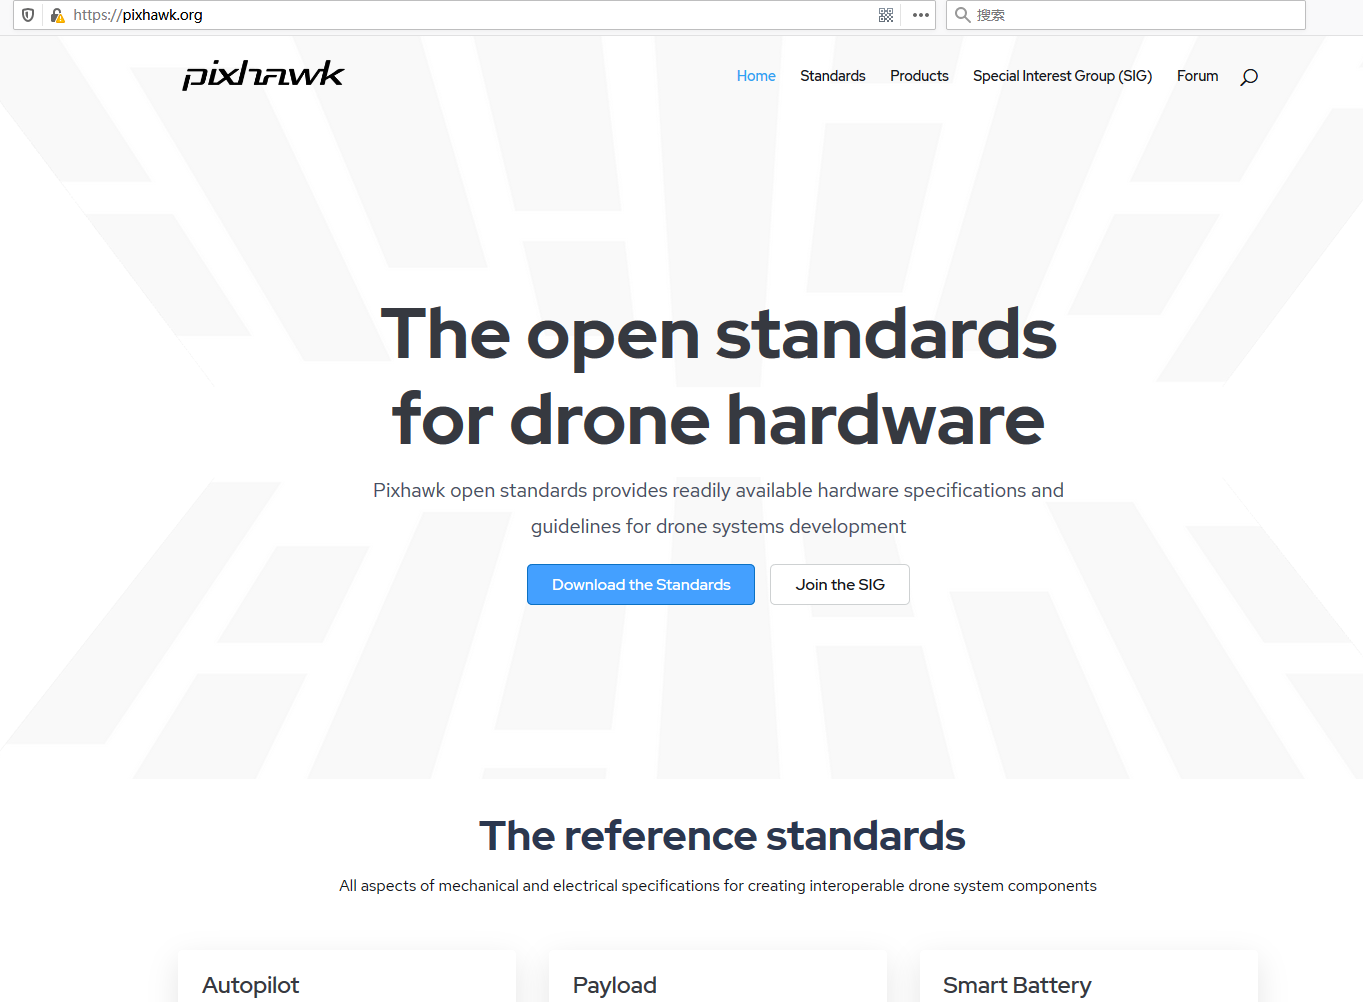The height and width of the screenshot is (1002, 1363).
Task: Select the Smart Battery standards card
Action: pos(1088,977)
